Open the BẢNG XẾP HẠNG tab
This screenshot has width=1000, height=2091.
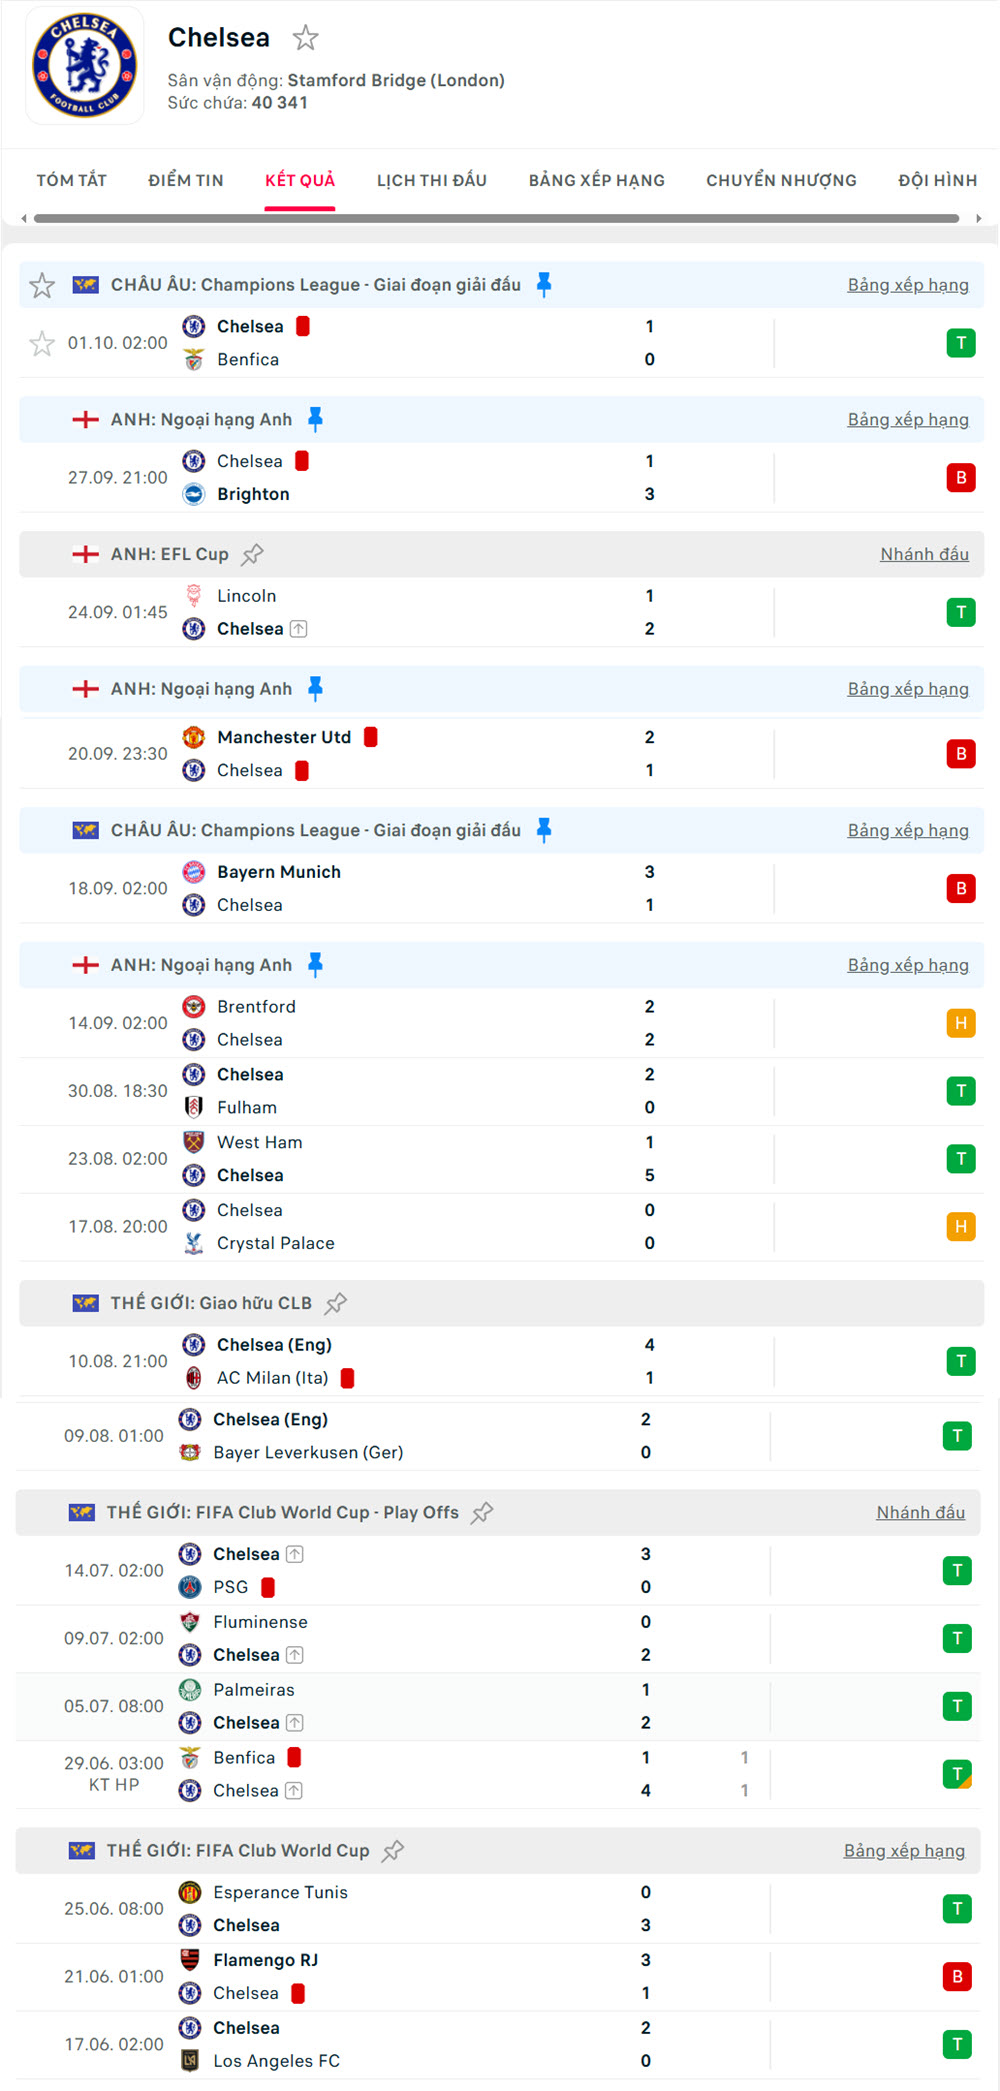click(x=596, y=181)
